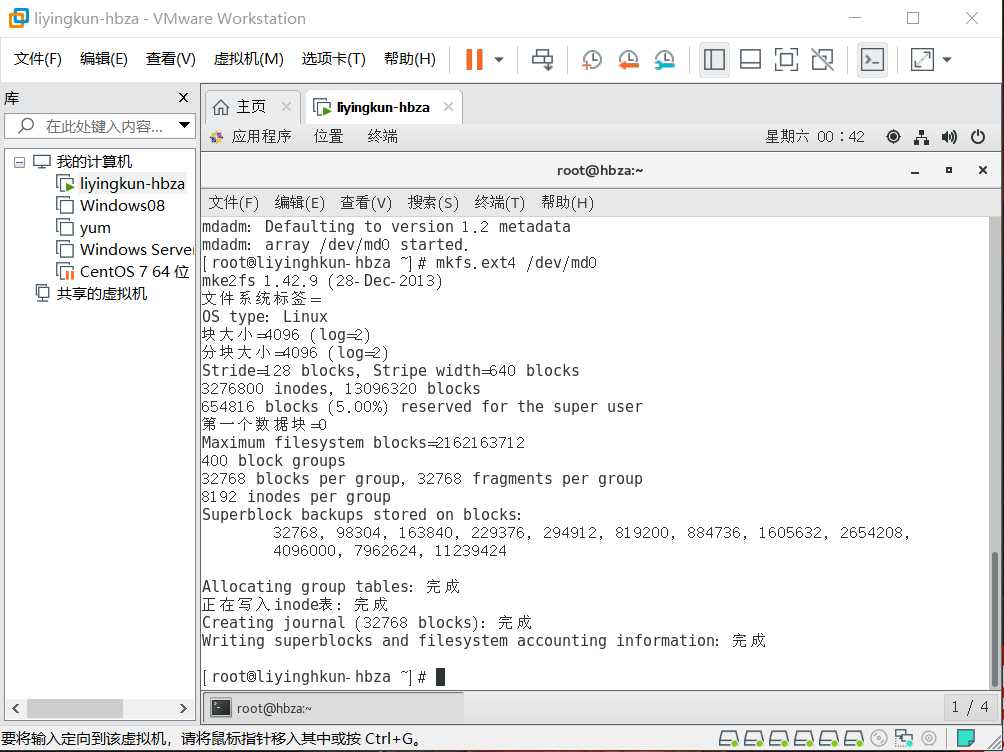Click the terminal vertical scrollbar thumb
The image size is (1004, 752).
click(x=994, y=618)
